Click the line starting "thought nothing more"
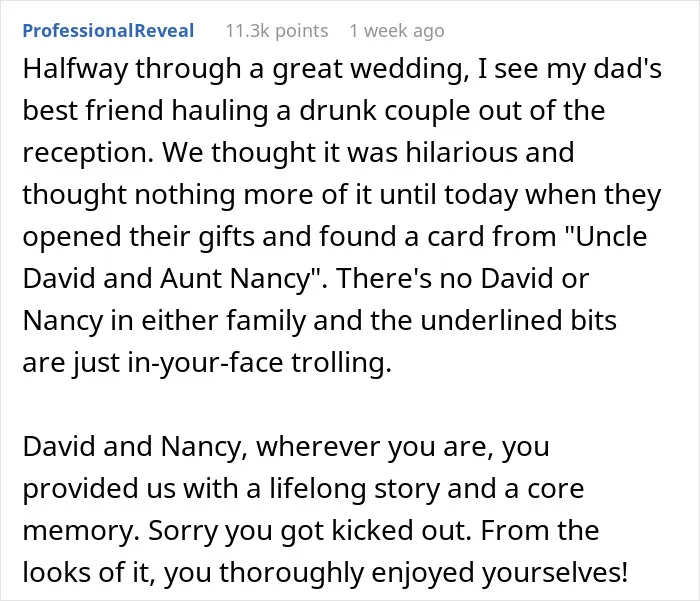700x601 pixels. coord(342,195)
